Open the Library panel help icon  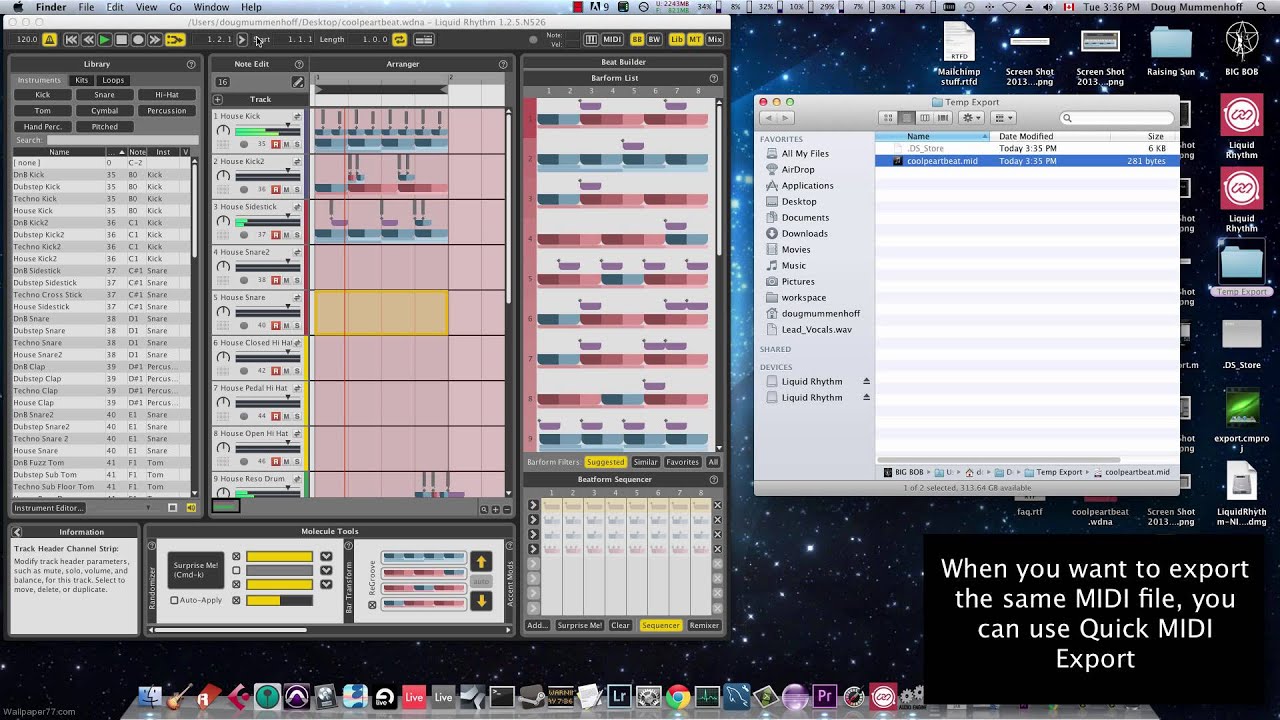[x=191, y=64]
